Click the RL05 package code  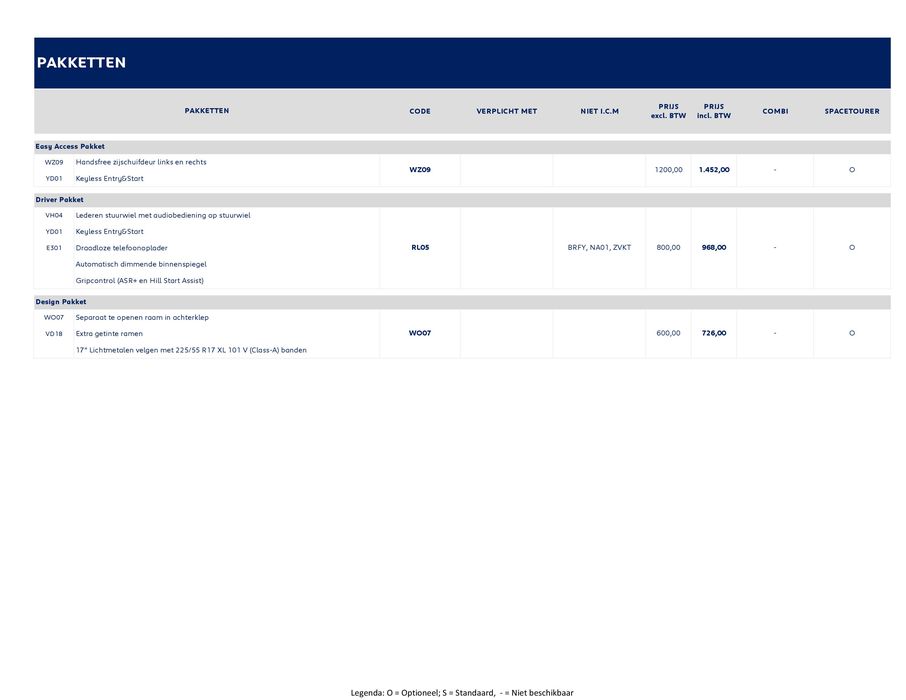coord(420,247)
